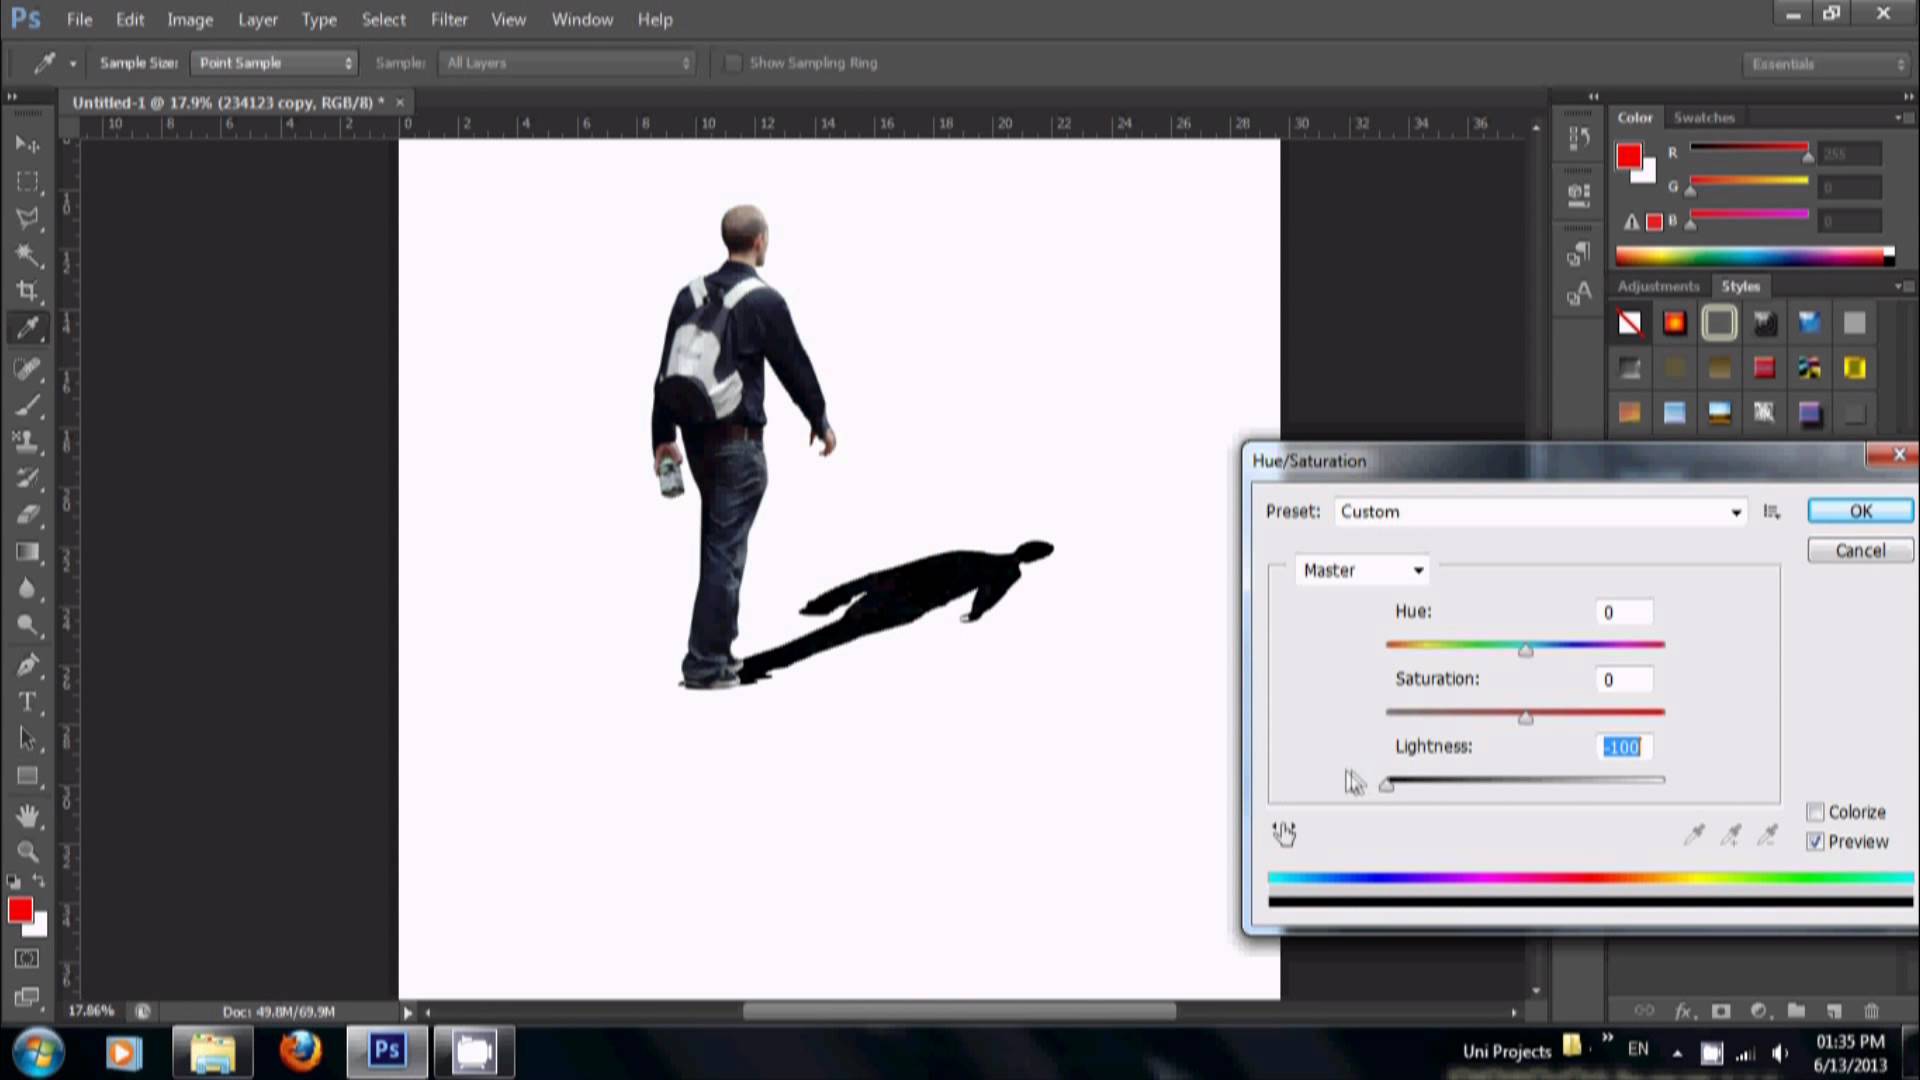Toggle the Colorize checkbox
This screenshot has width=1920, height=1080.
pos(1816,811)
